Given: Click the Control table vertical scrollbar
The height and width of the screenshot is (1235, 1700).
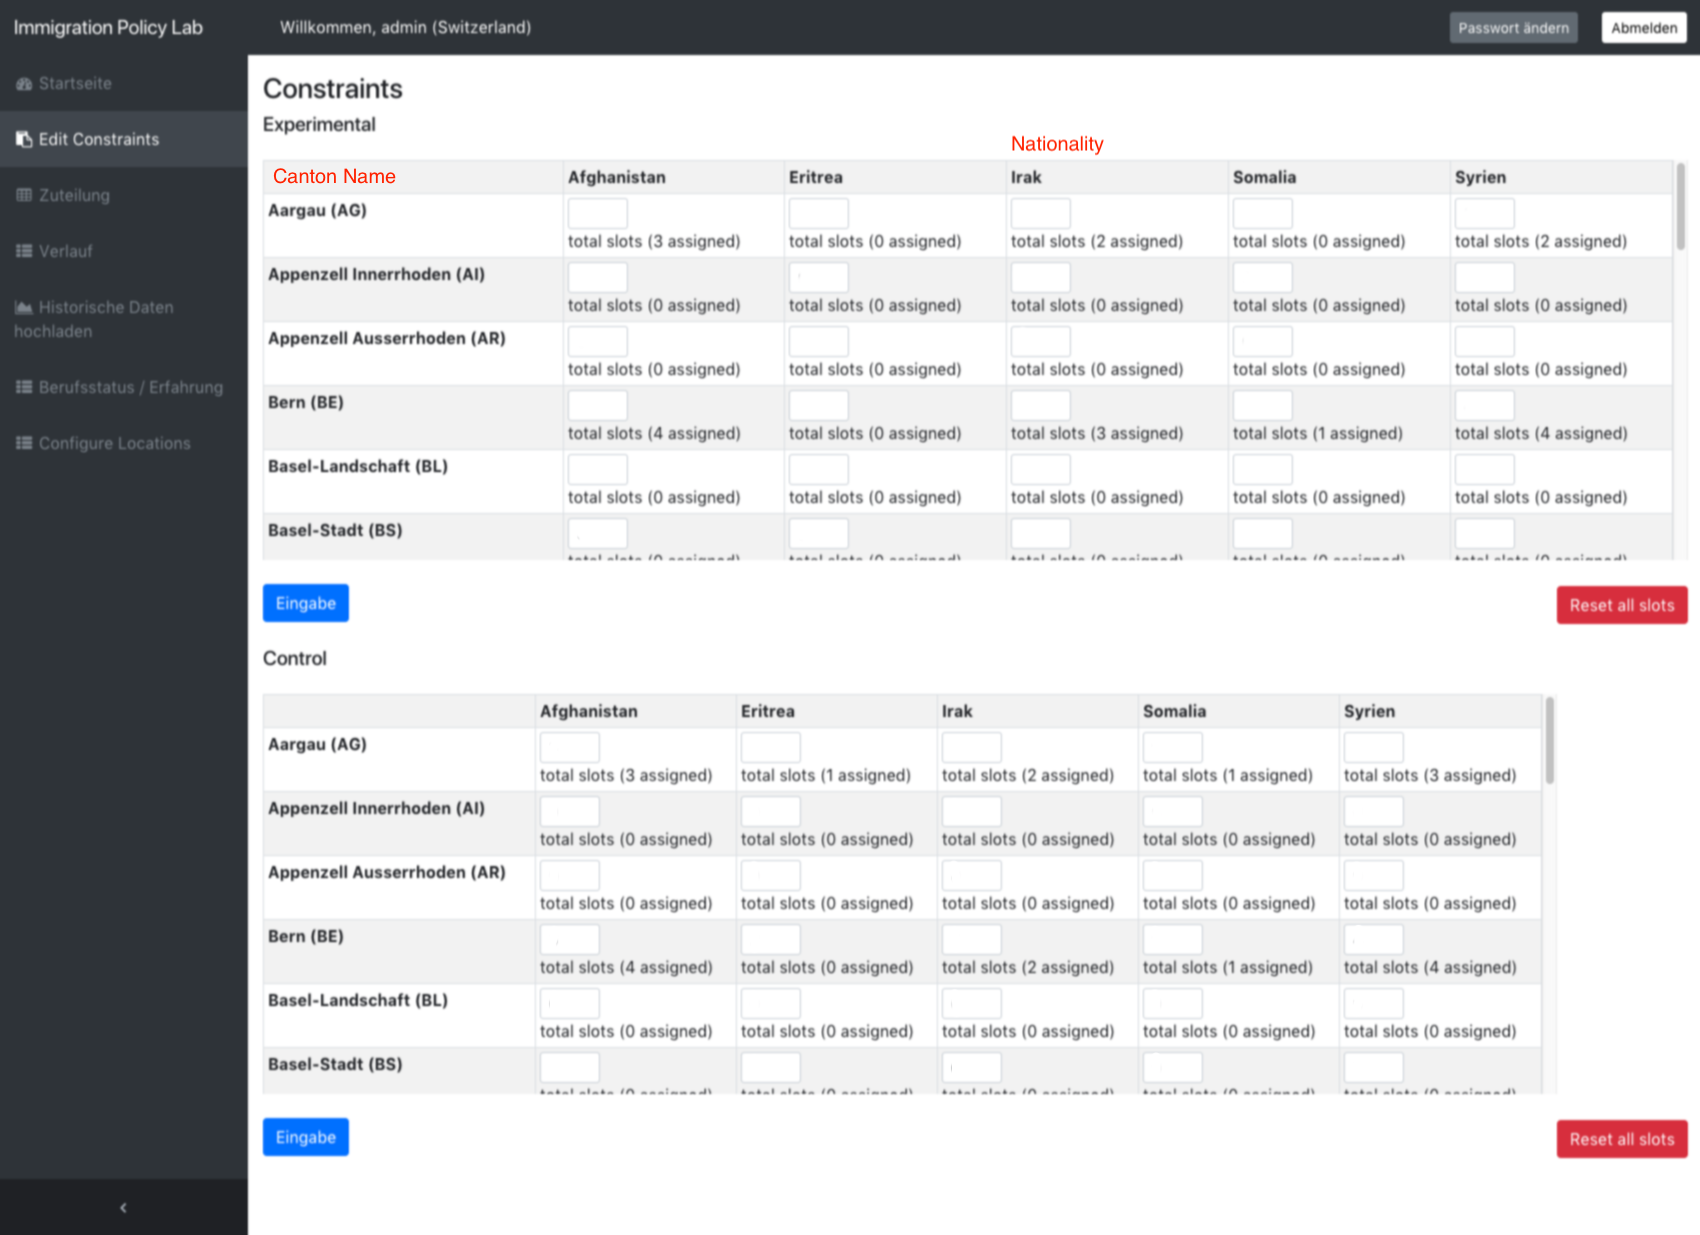Looking at the screenshot, I should [1549, 740].
